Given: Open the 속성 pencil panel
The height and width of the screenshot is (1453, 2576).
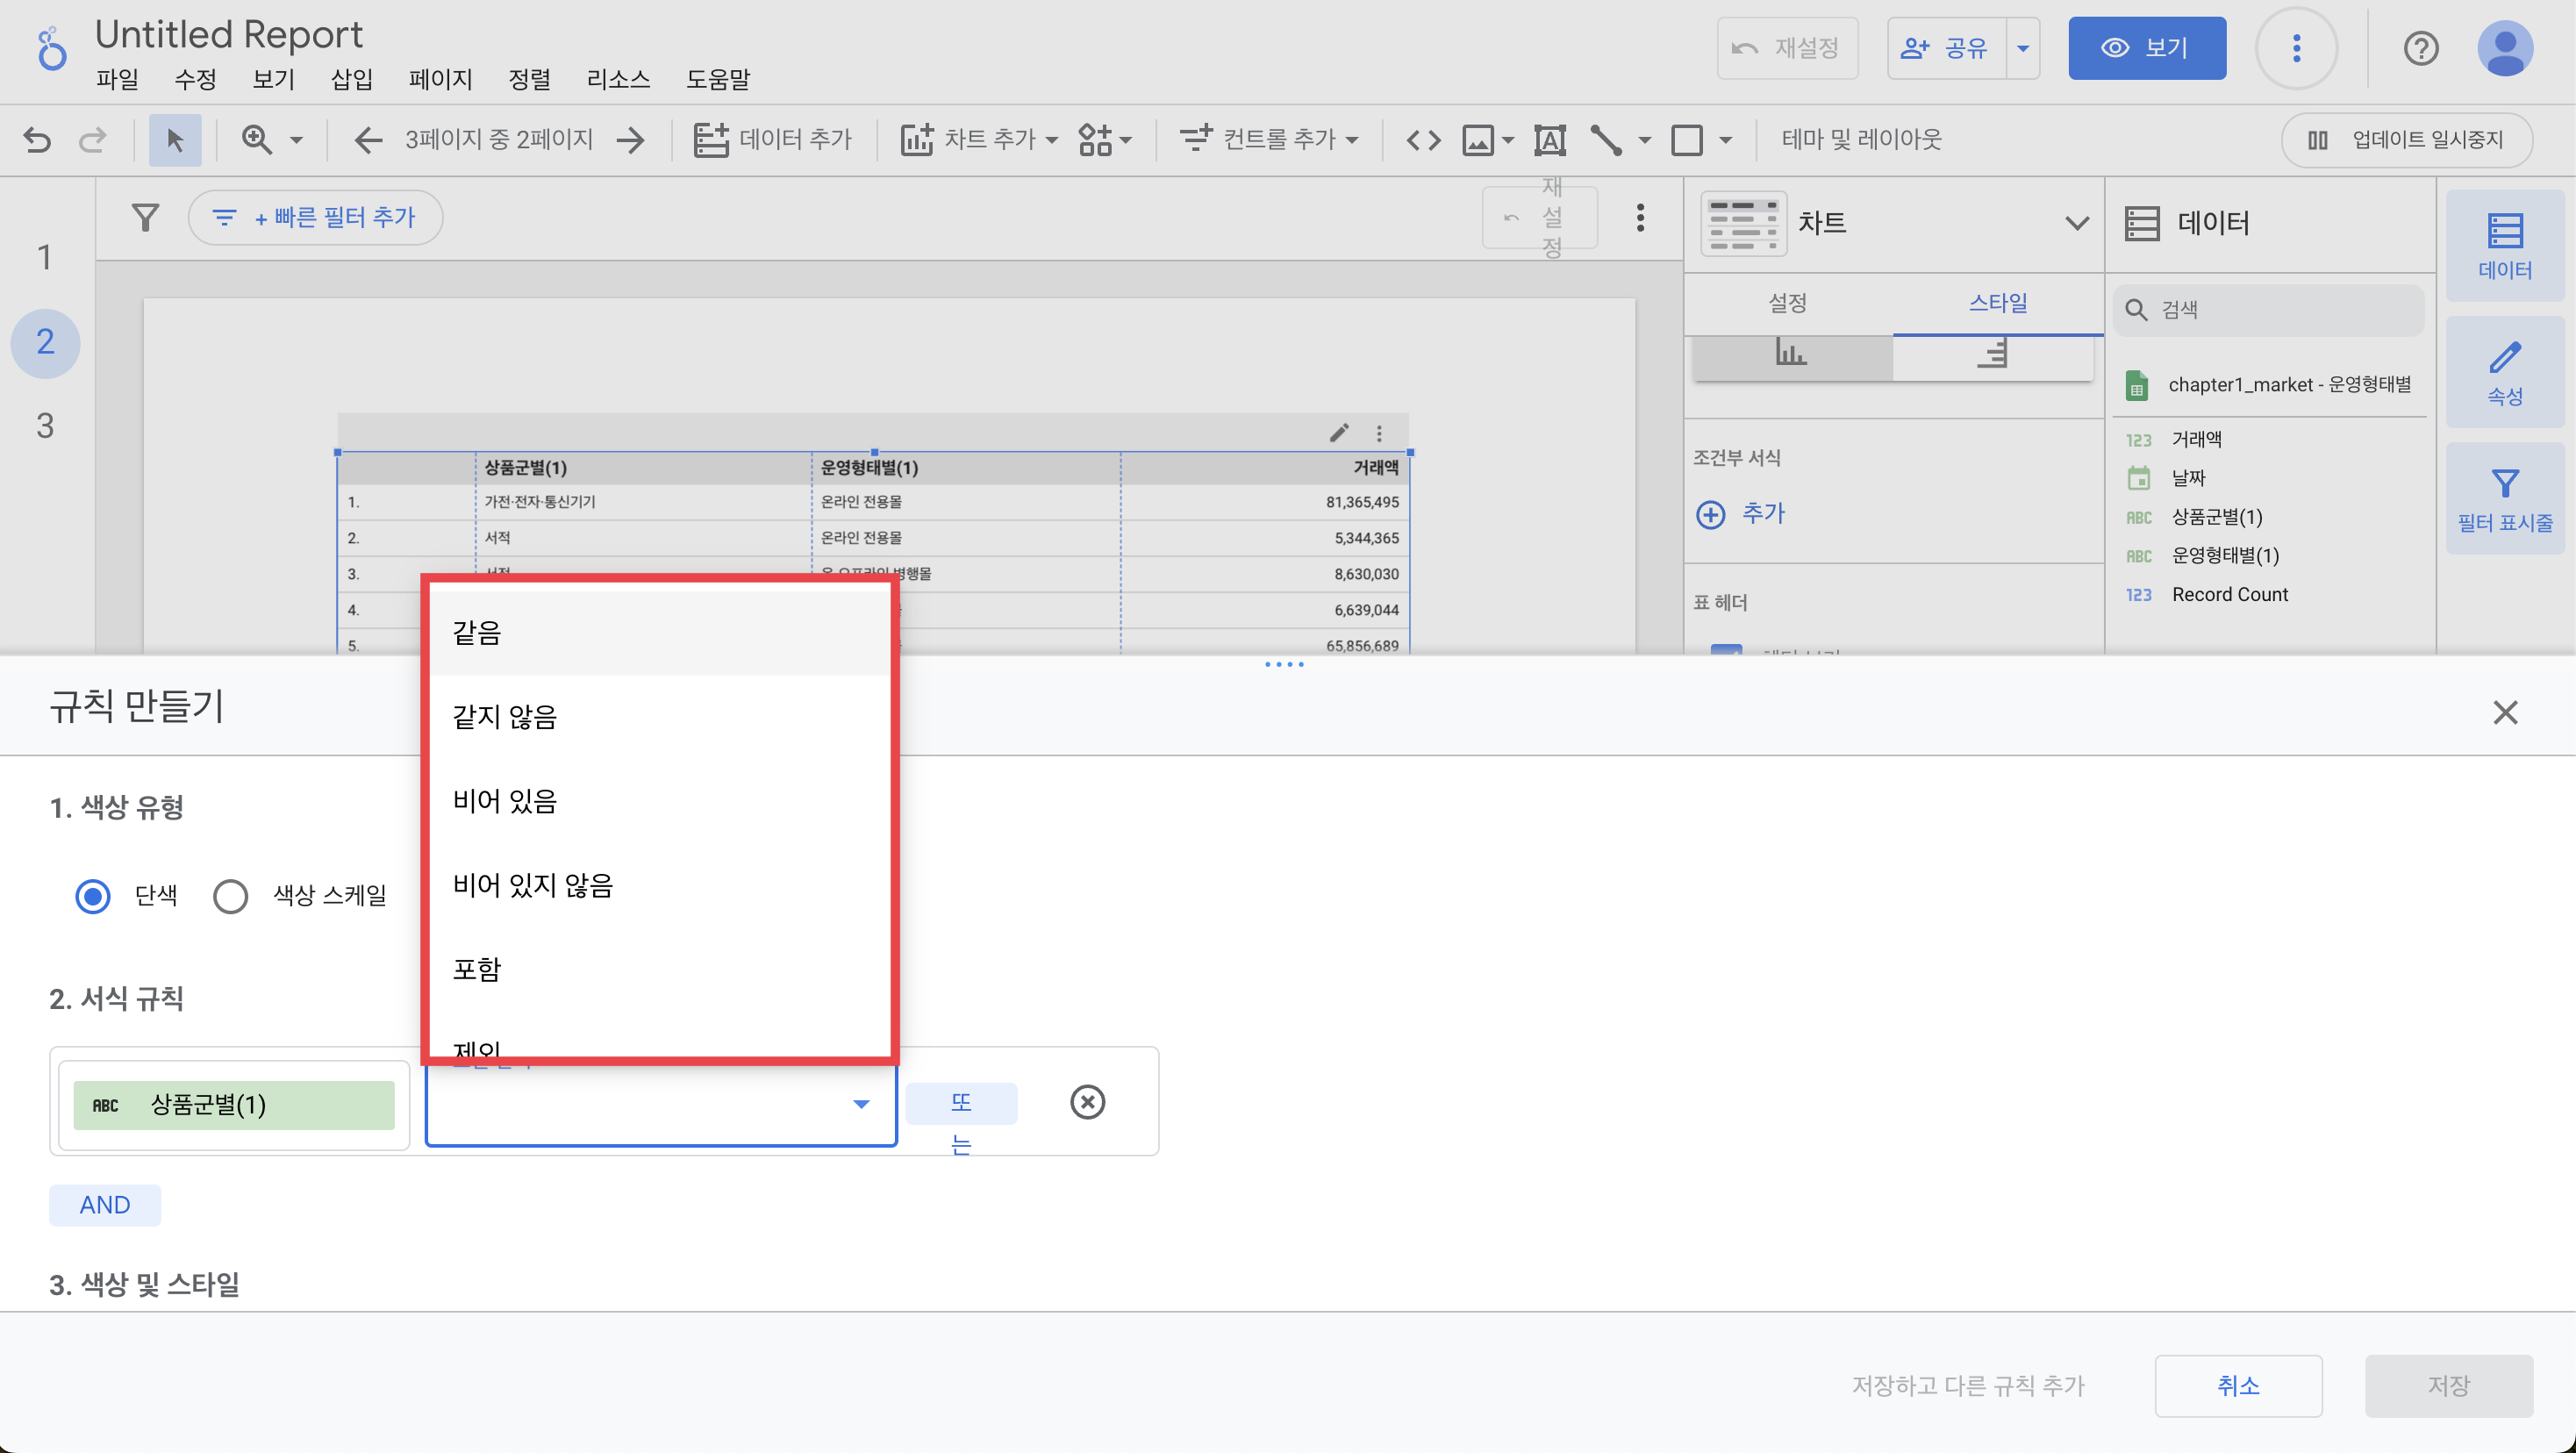Looking at the screenshot, I should coord(2504,372).
